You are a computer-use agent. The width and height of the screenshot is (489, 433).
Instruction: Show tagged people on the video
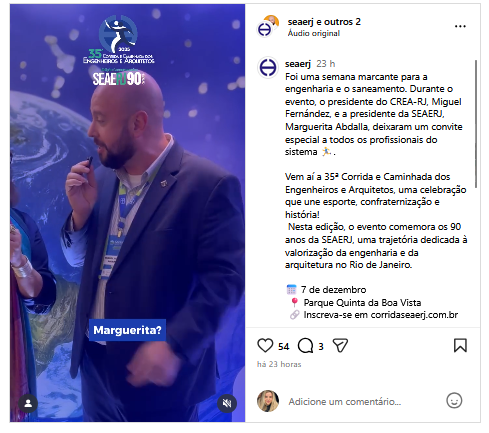click(28, 403)
